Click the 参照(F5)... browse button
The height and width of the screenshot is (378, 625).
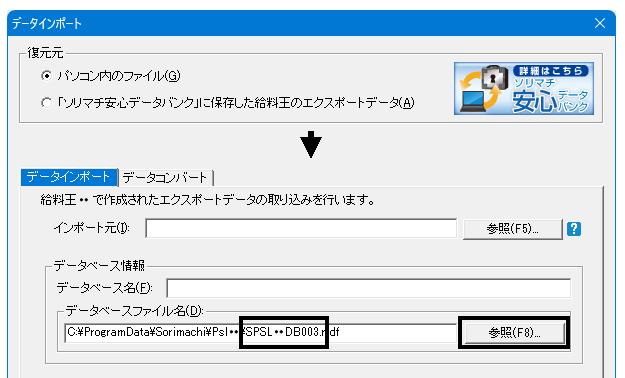pos(512,229)
